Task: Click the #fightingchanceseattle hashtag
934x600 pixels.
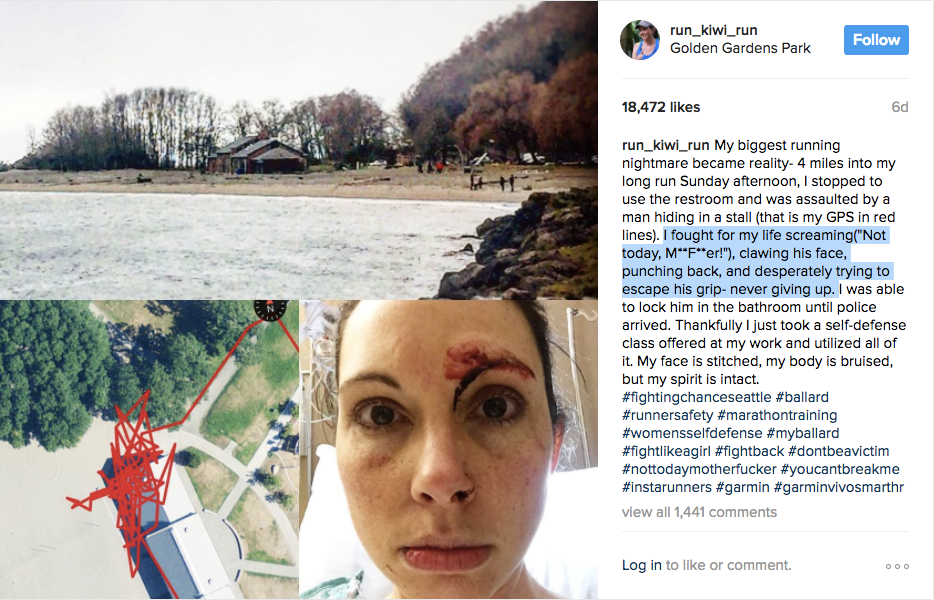Action: (x=696, y=397)
